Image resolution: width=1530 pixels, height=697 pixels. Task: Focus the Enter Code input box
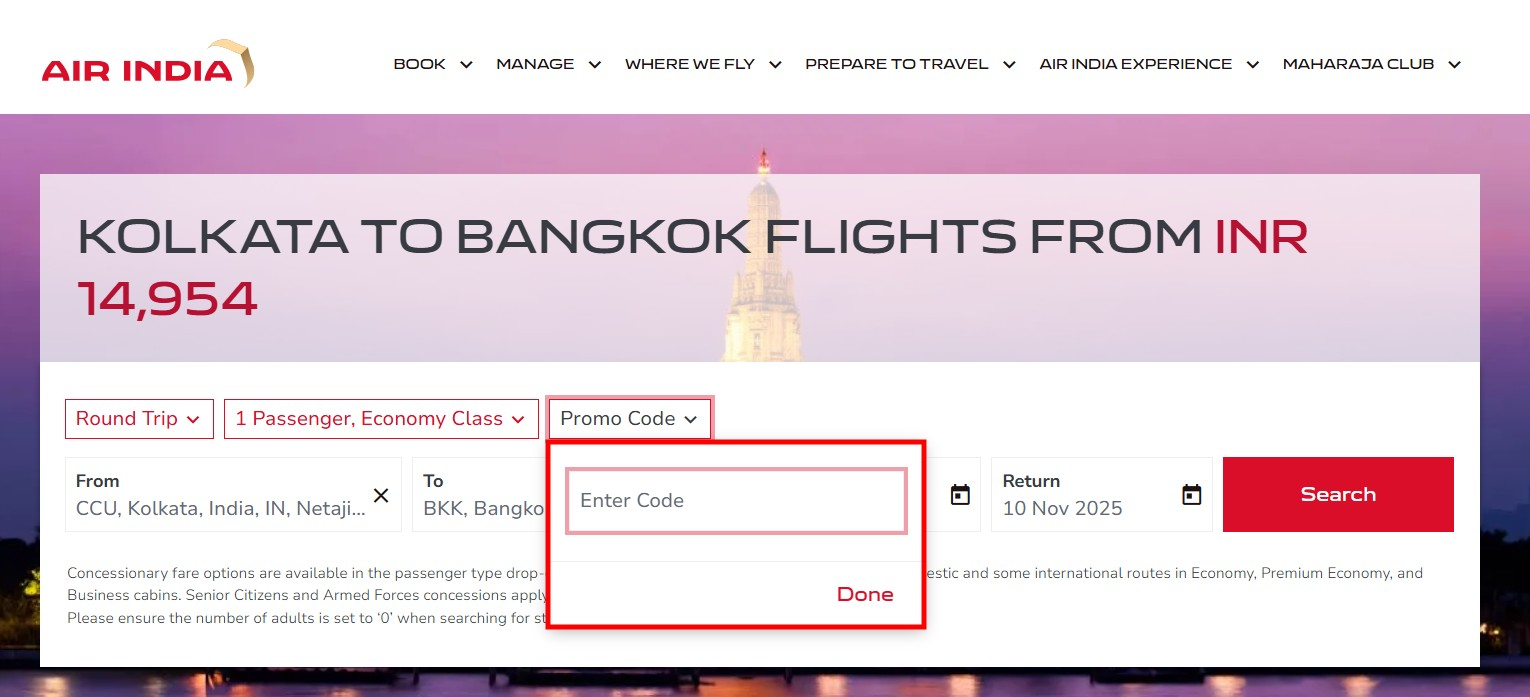click(x=736, y=500)
